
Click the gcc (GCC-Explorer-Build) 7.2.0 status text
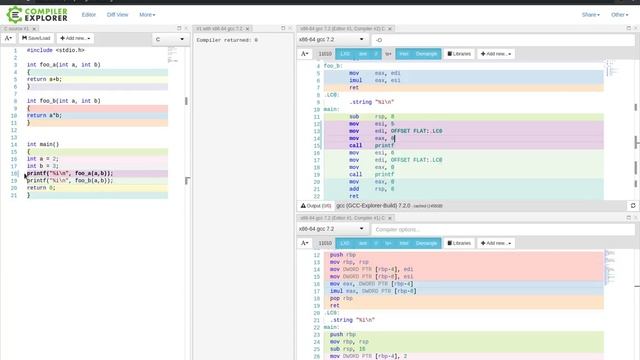(x=373, y=206)
